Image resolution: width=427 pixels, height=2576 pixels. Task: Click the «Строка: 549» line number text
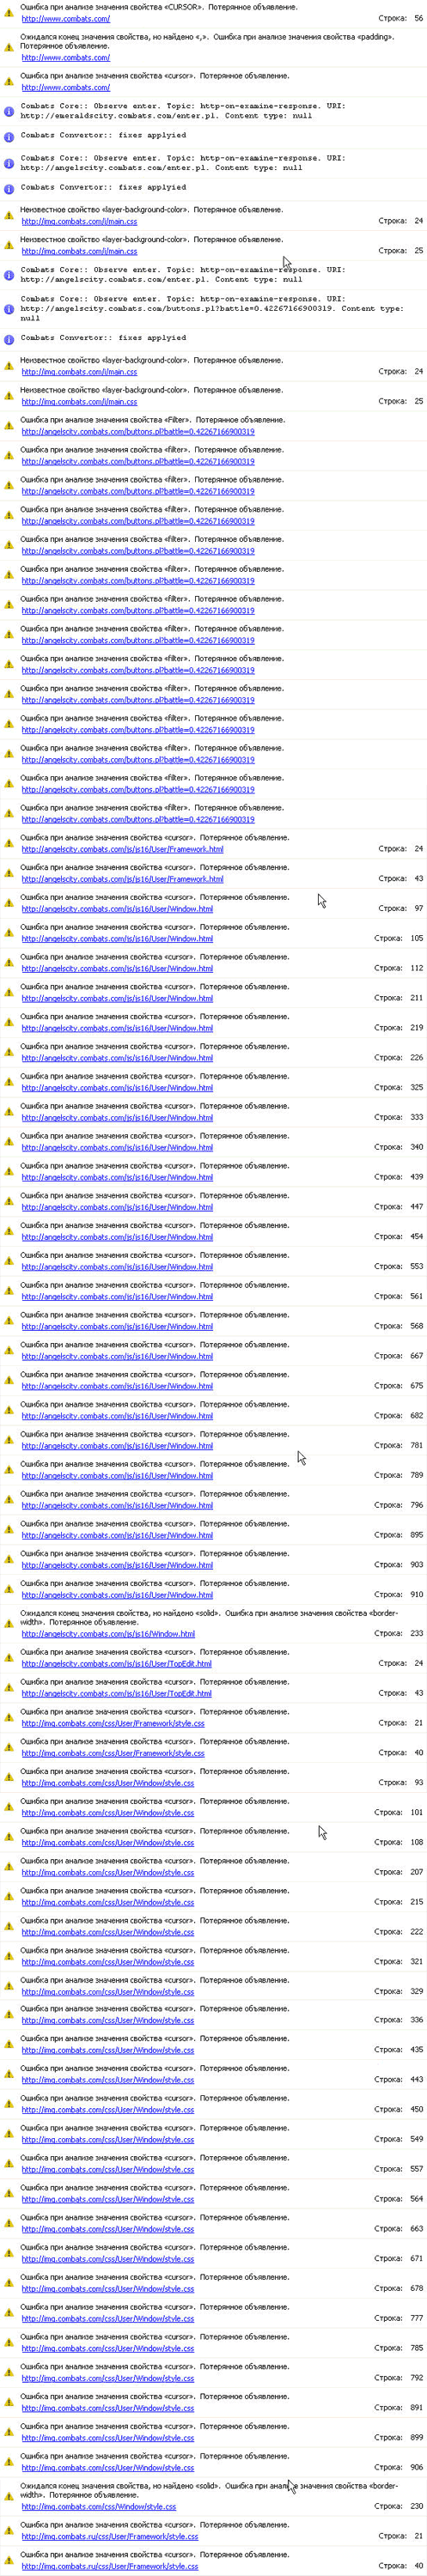[399, 2139]
